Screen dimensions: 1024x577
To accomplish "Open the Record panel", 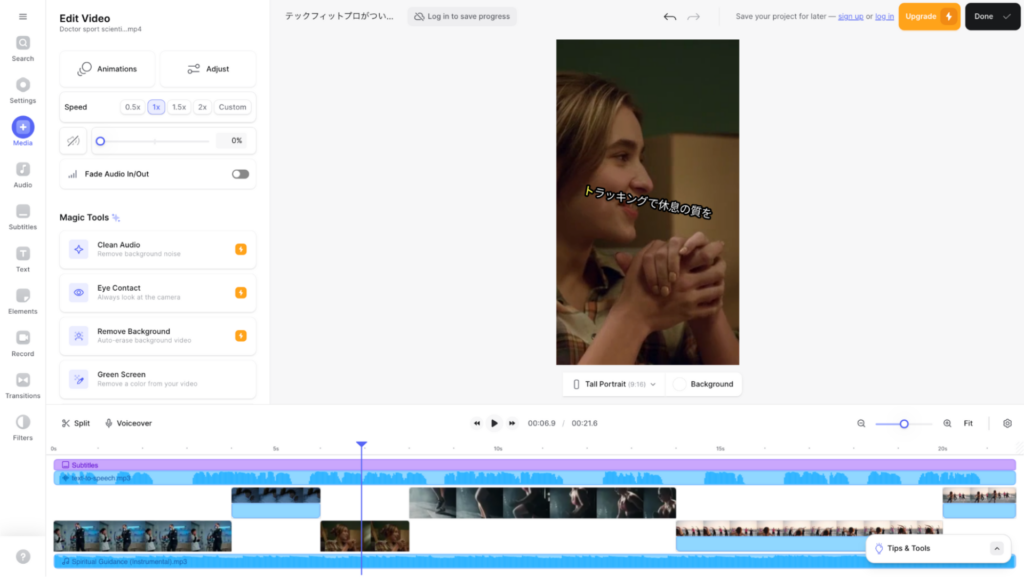I will coord(22,344).
